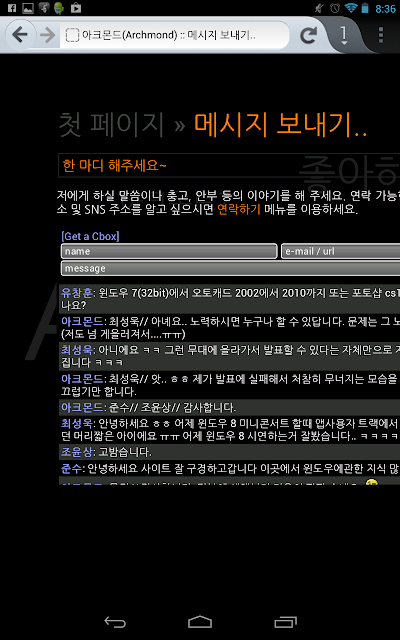Focus the address bar showing Archmond title
The image size is (400, 640).
[x=175, y=36]
